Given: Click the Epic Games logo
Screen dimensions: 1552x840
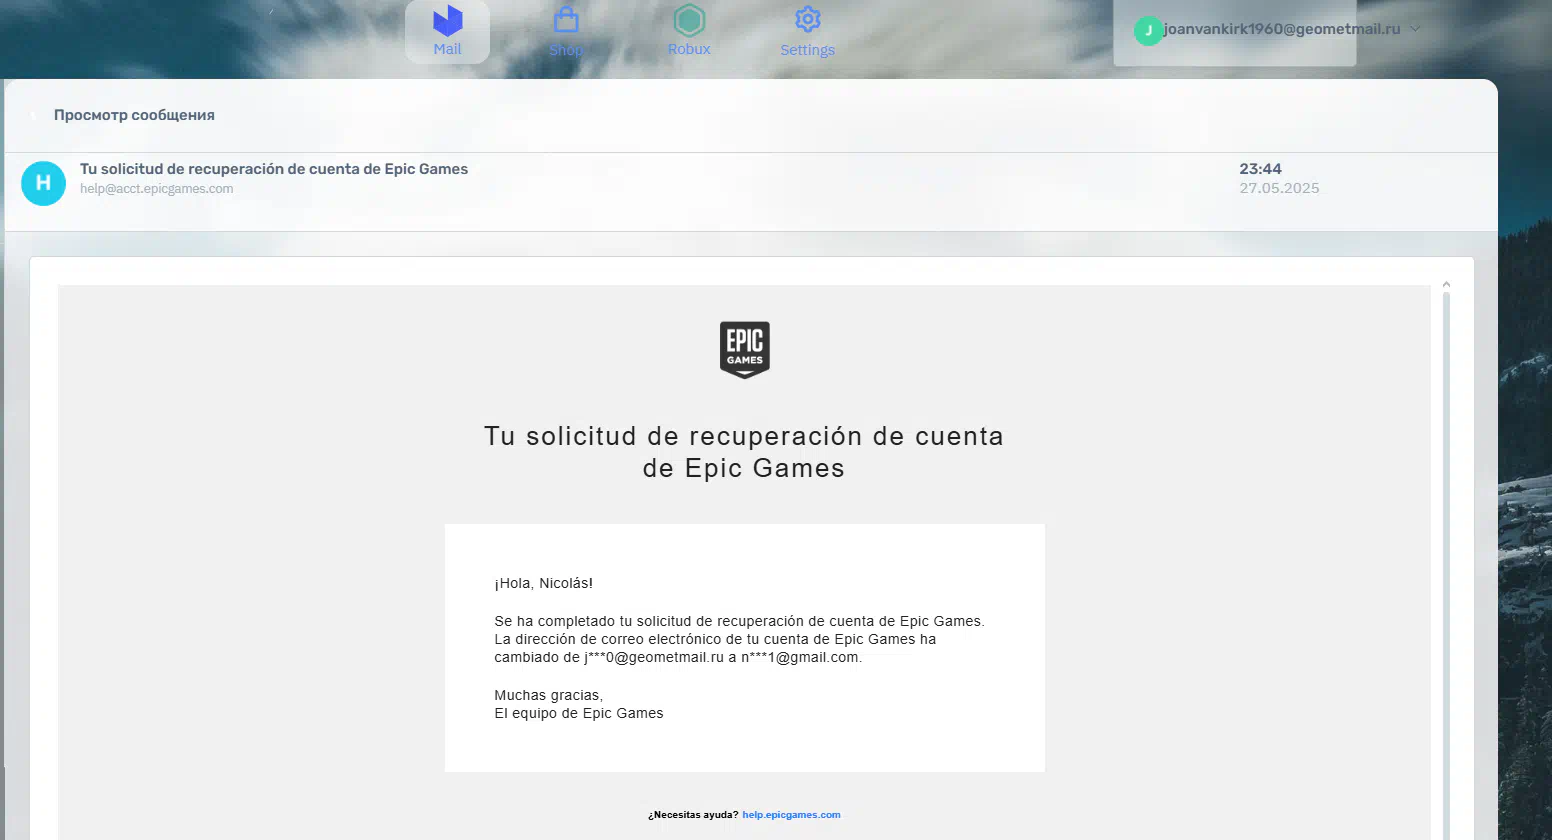Looking at the screenshot, I should coord(745,350).
